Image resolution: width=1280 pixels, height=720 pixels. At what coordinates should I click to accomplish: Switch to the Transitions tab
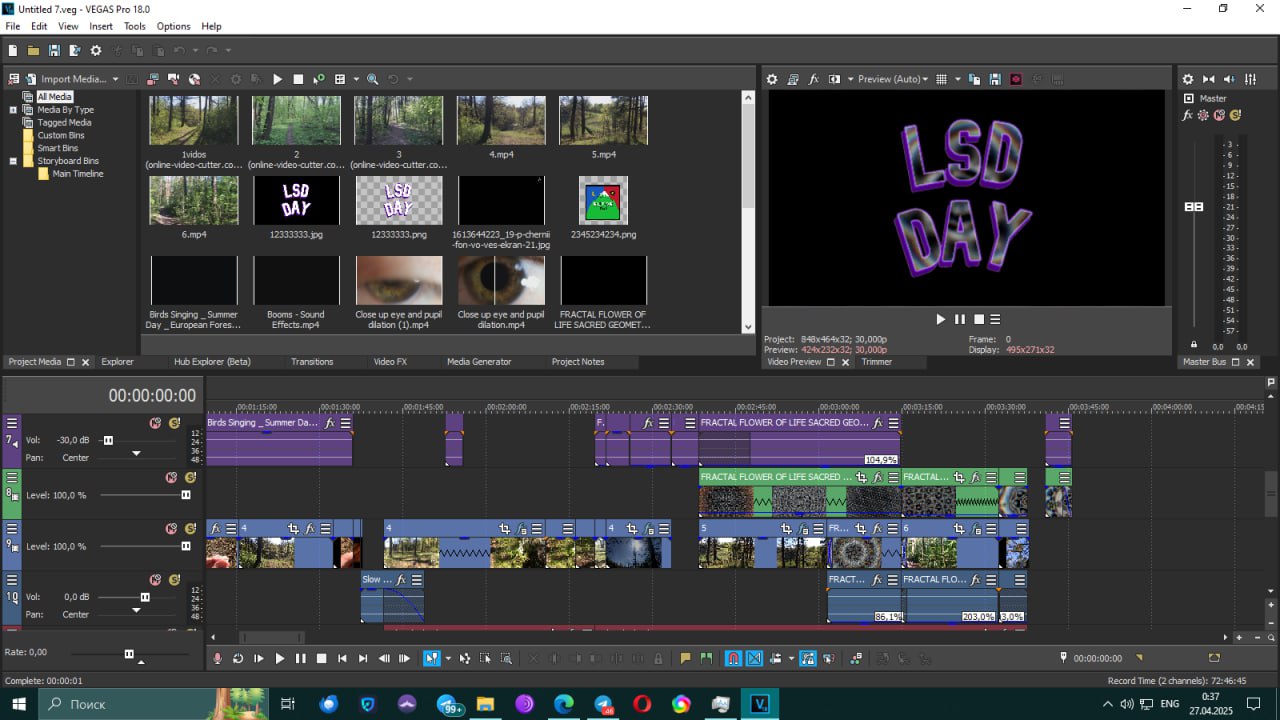click(312, 362)
